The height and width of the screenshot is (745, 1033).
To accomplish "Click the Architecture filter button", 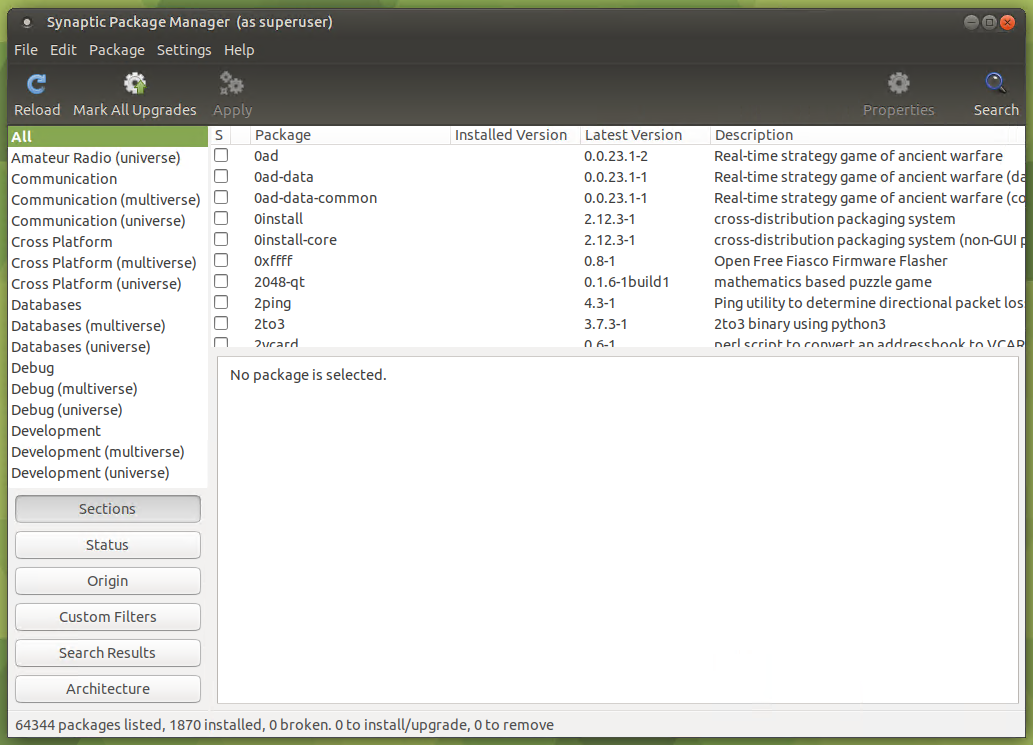I will coord(107,689).
